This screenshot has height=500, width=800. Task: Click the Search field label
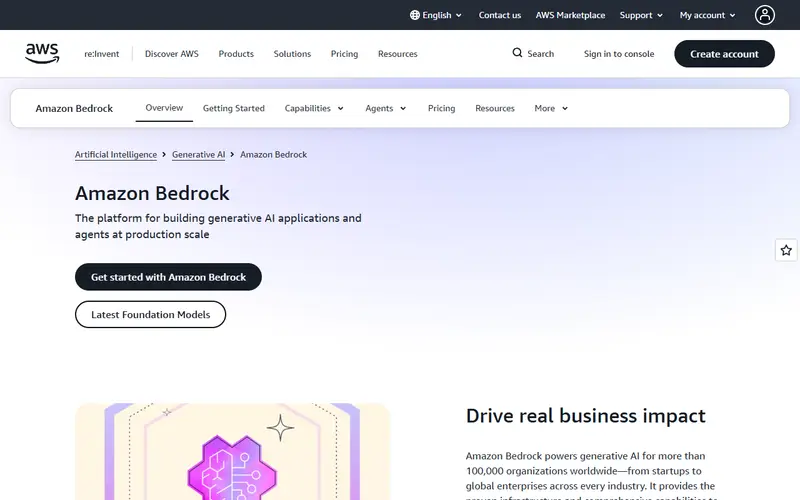pos(540,54)
